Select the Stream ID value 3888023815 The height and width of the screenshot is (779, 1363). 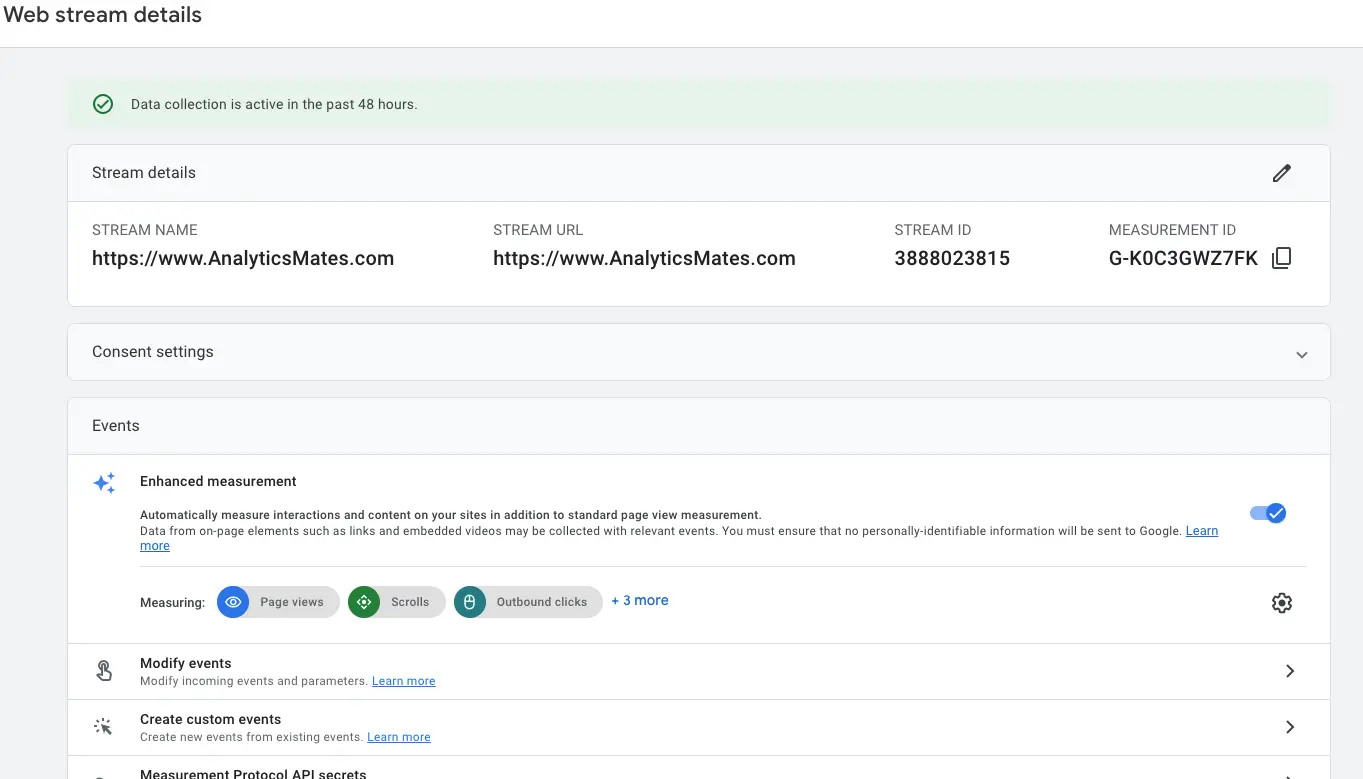tap(951, 257)
